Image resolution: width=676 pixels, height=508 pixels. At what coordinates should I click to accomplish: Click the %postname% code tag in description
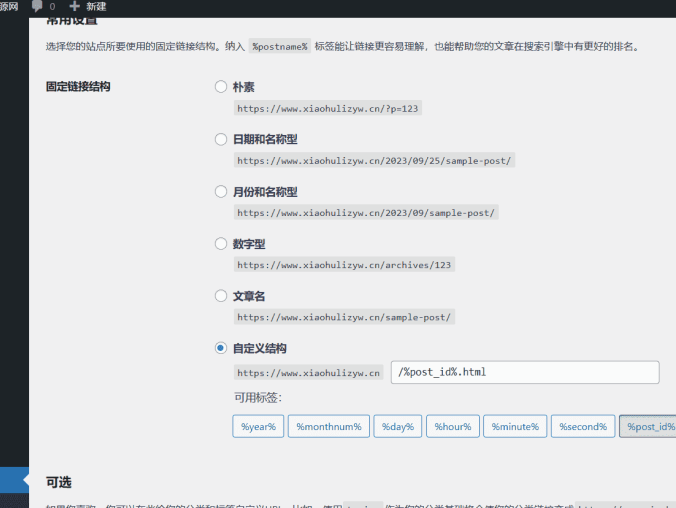(x=280, y=46)
